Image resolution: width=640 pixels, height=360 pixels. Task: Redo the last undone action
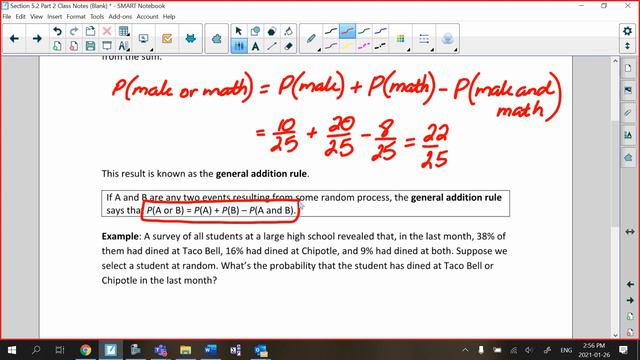(74, 31)
